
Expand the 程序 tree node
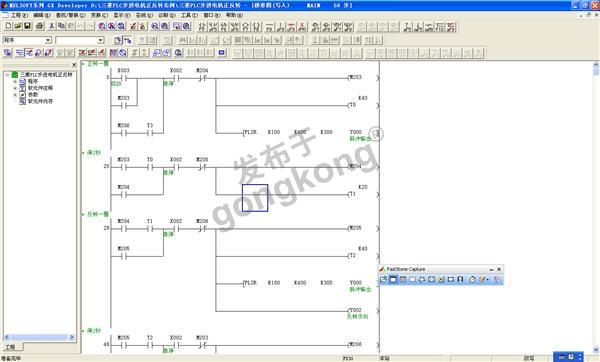pos(15,82)
